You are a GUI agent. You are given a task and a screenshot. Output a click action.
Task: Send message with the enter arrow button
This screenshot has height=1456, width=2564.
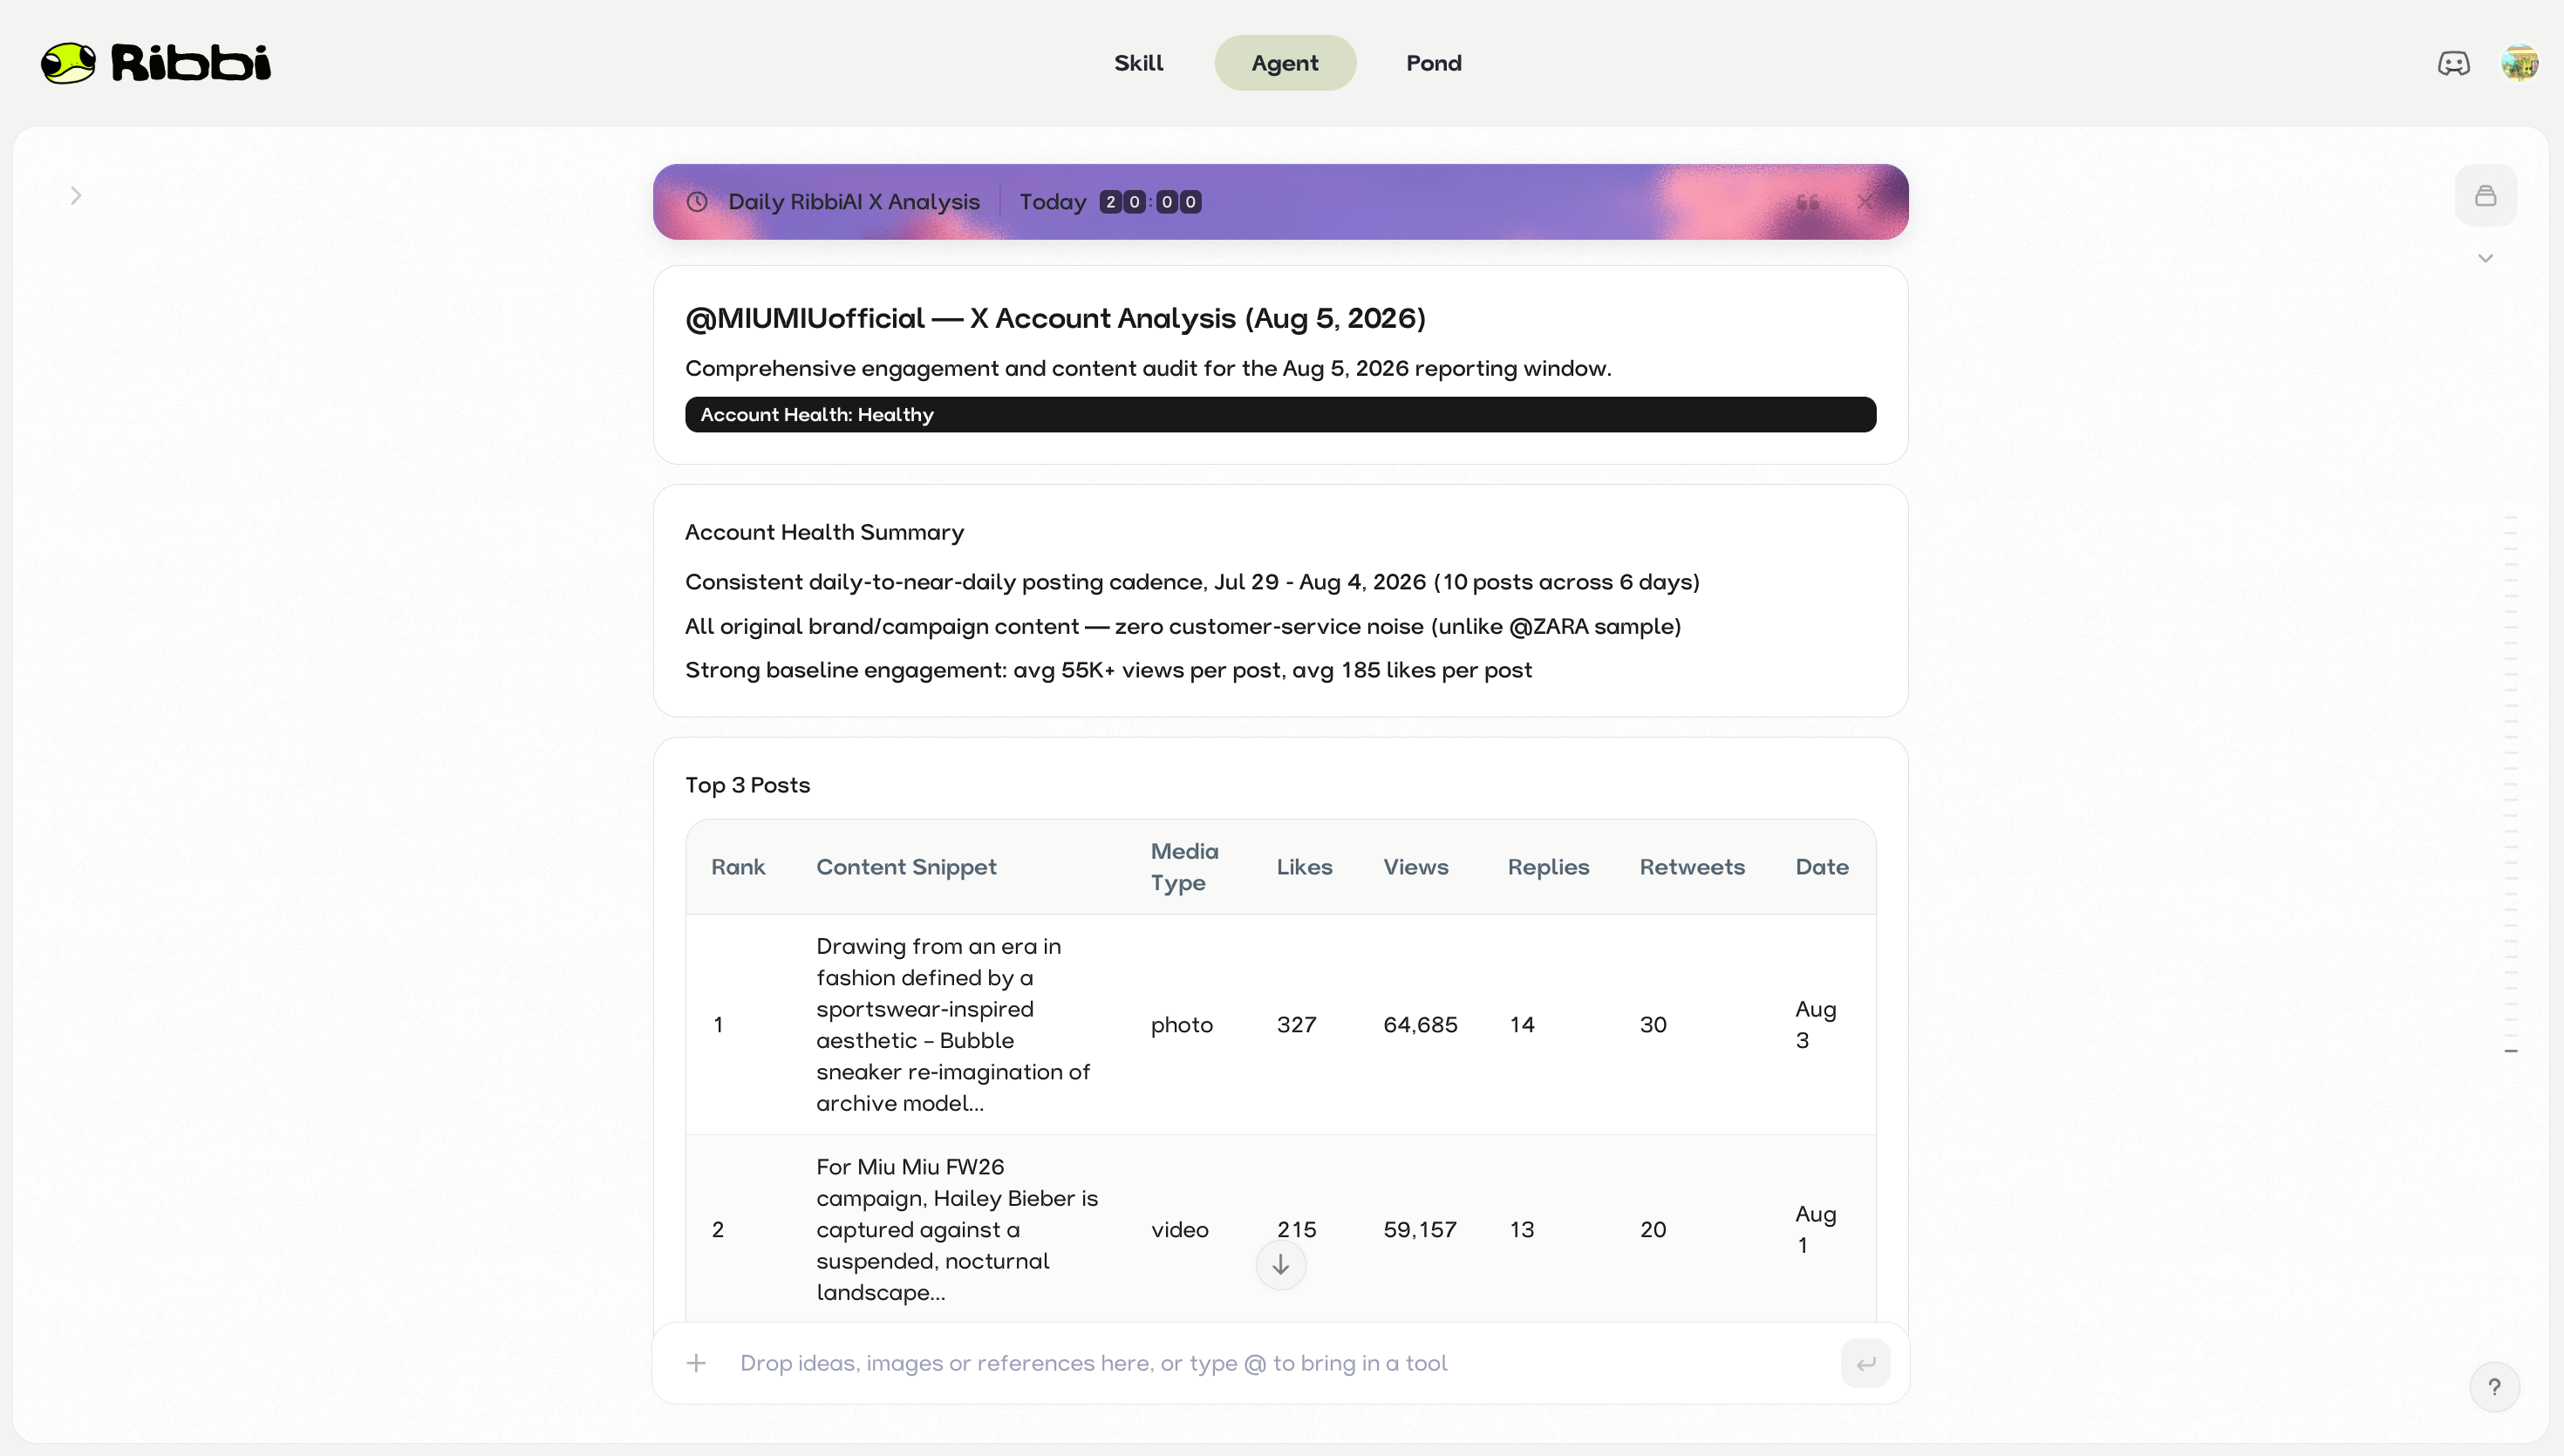[x=1865, y=1363]
